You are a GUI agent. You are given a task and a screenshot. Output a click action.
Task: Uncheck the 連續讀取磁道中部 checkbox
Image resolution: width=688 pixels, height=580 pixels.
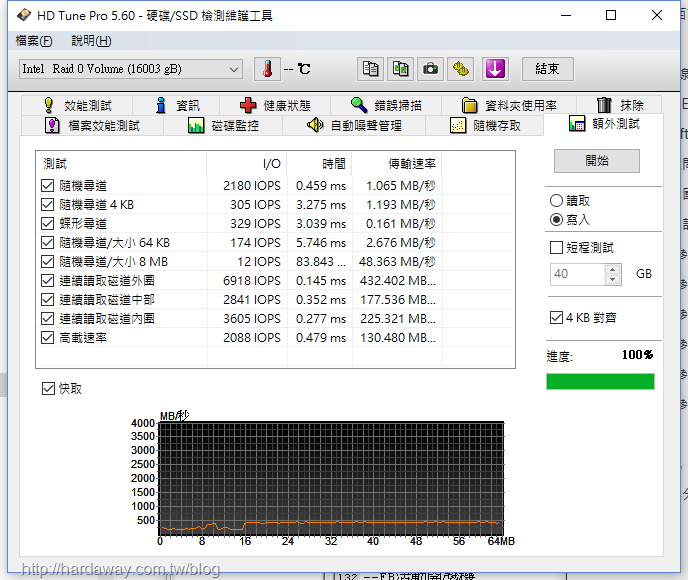(x=47, y=300)
